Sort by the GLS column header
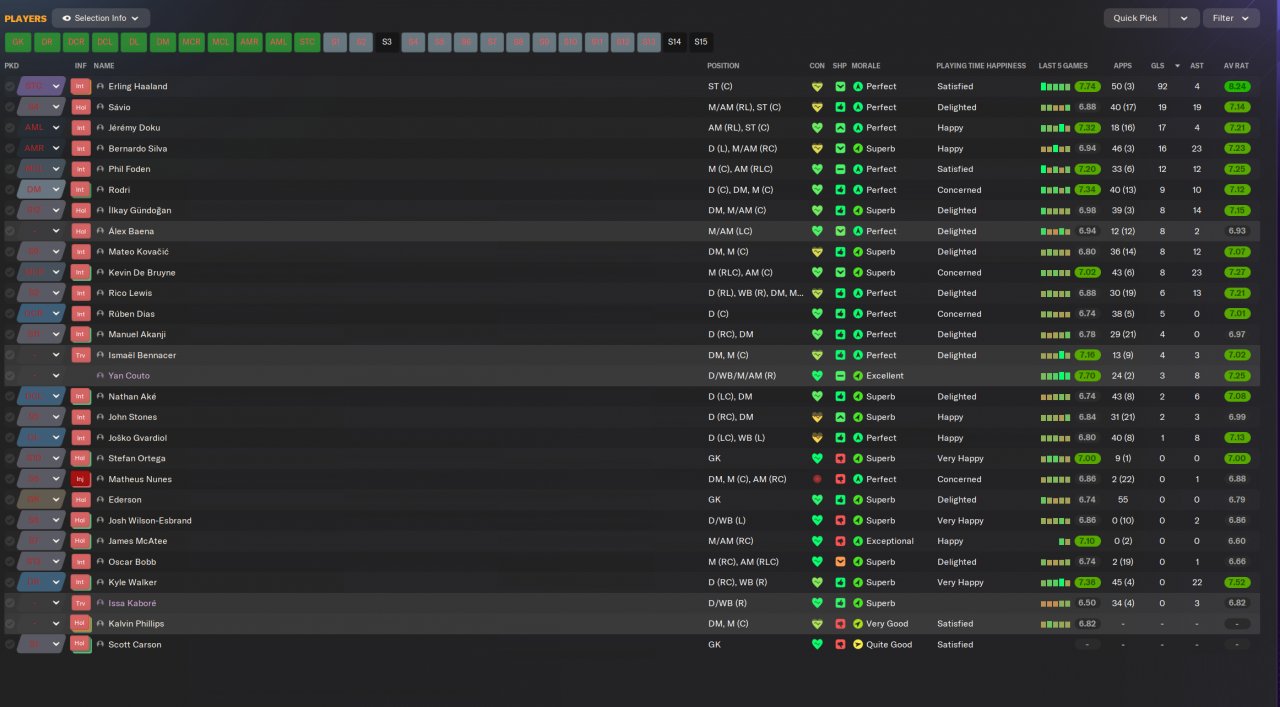Viewport: 1280px width, 707px height. pos(1158,66)
